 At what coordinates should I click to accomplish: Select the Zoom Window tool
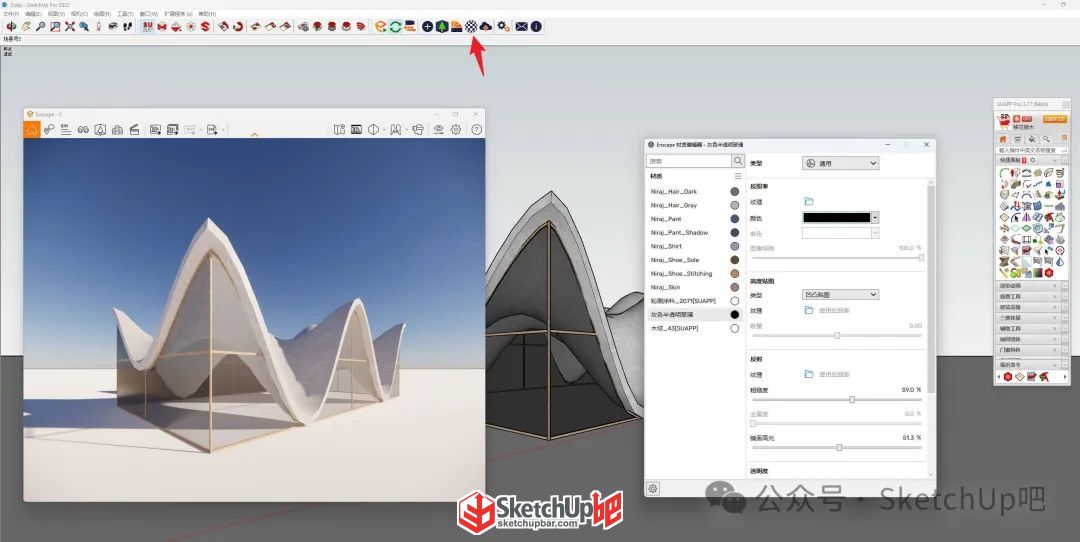pos(55,26)
